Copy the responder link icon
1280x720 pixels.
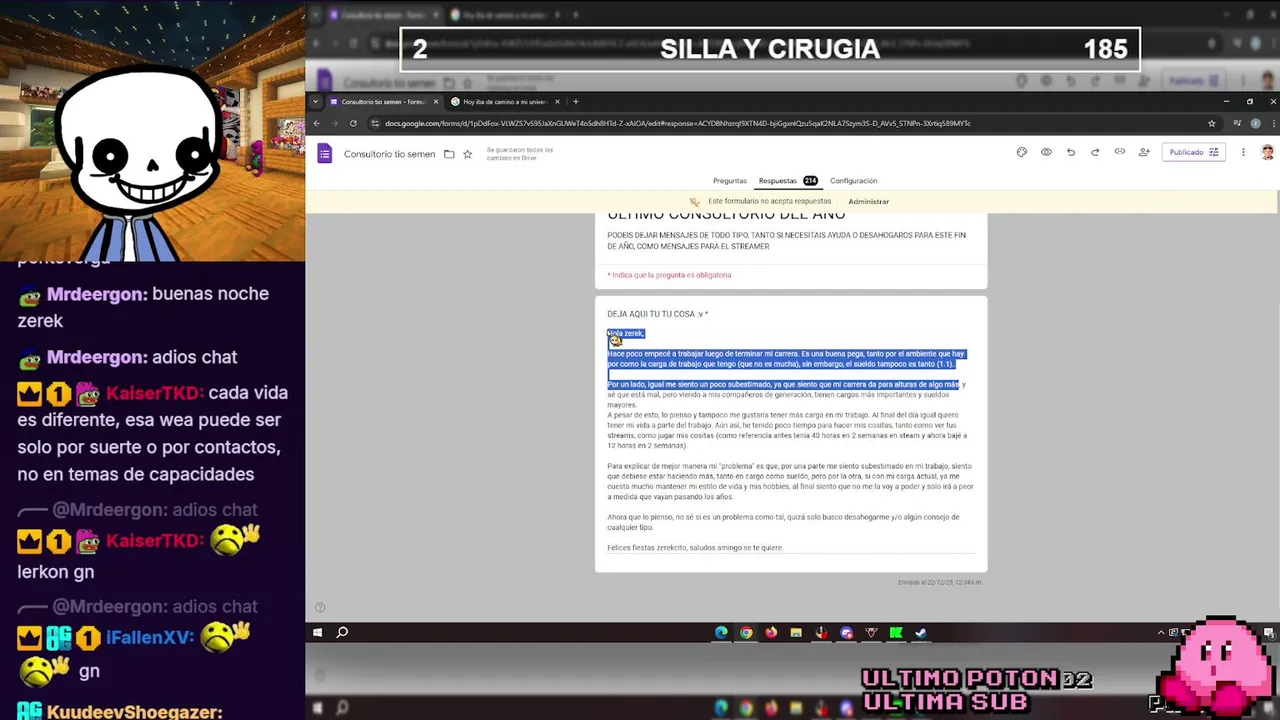[1119, 152]
